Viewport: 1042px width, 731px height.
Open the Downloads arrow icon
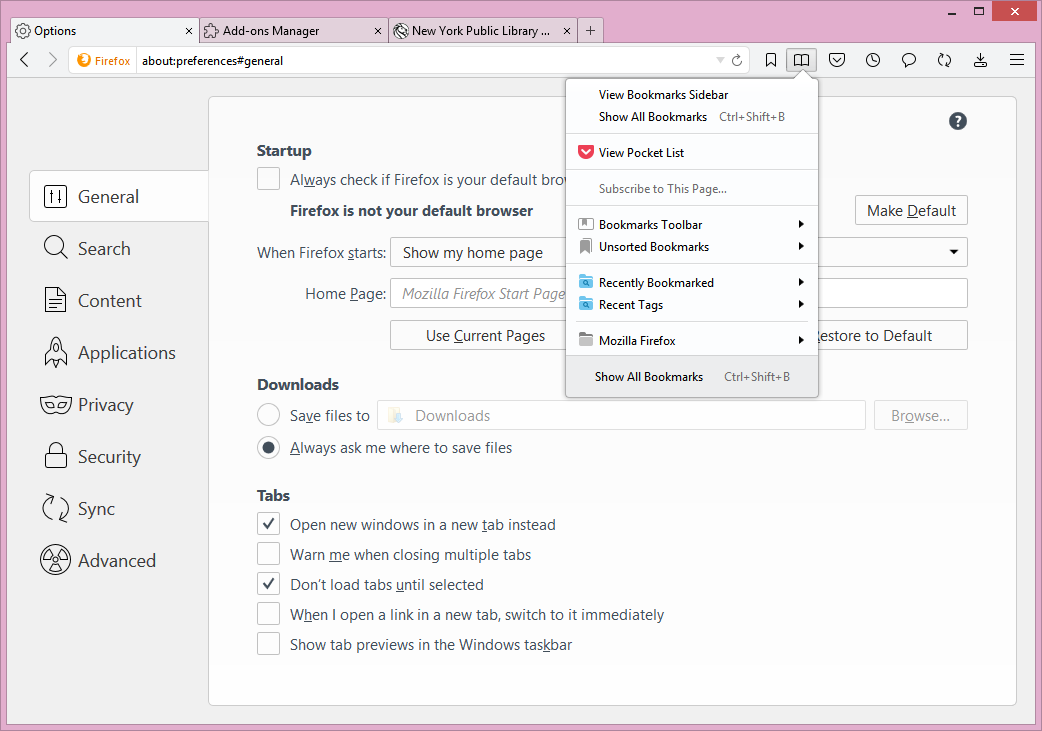[980, 60]
